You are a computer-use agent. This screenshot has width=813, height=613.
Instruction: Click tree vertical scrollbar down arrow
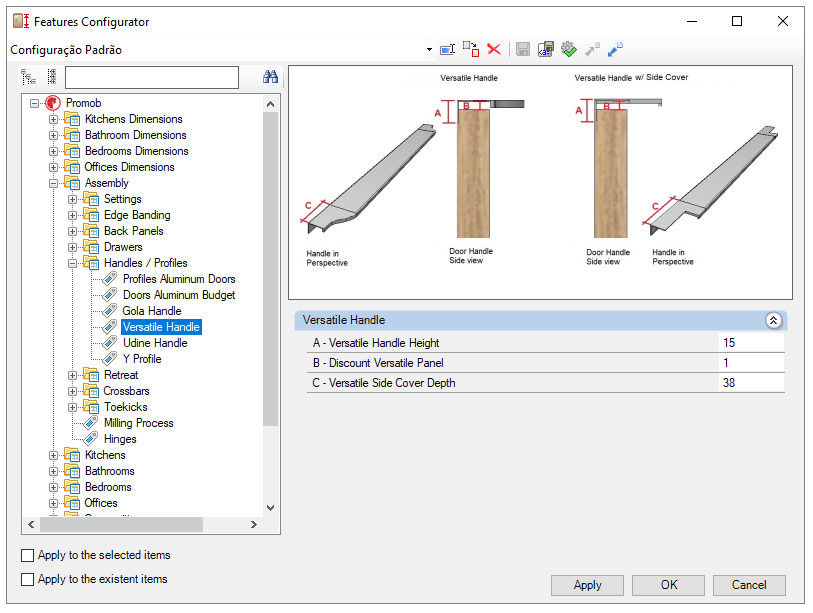(270, 508)
